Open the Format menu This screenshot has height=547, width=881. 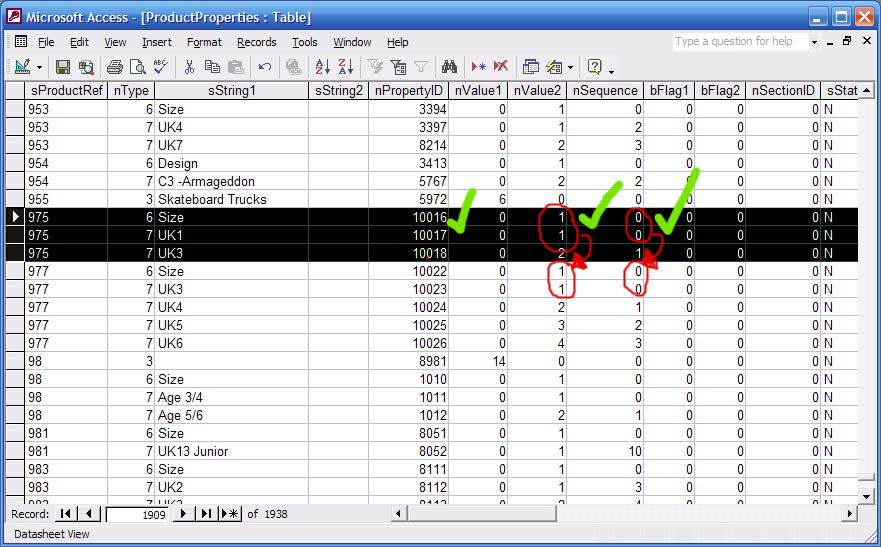pyautogui.click(x=204, y=42)
